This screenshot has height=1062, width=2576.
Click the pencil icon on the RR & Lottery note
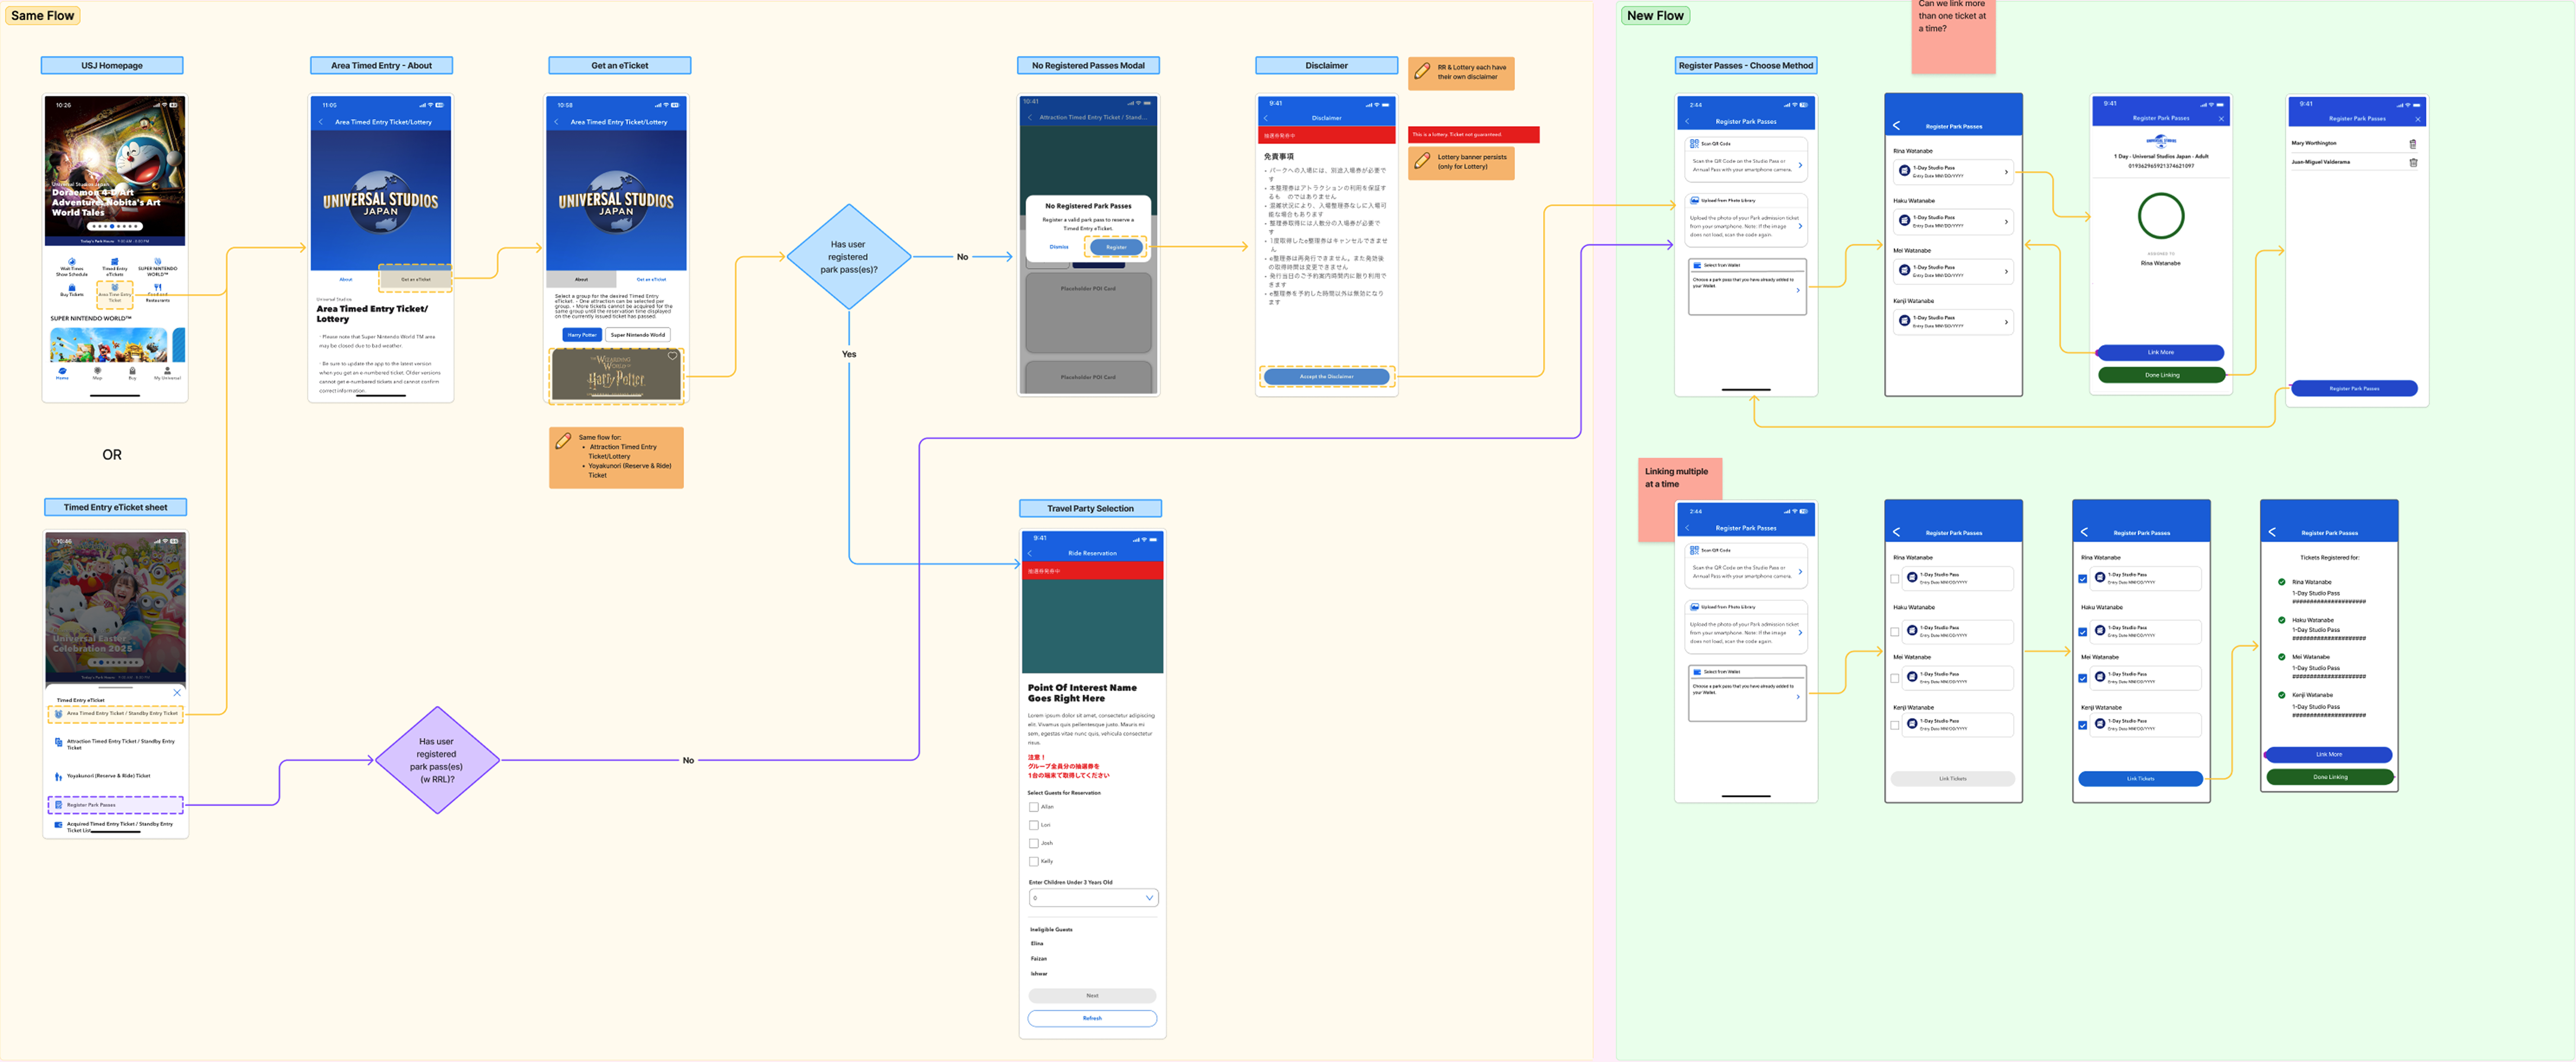point(1422,71)
